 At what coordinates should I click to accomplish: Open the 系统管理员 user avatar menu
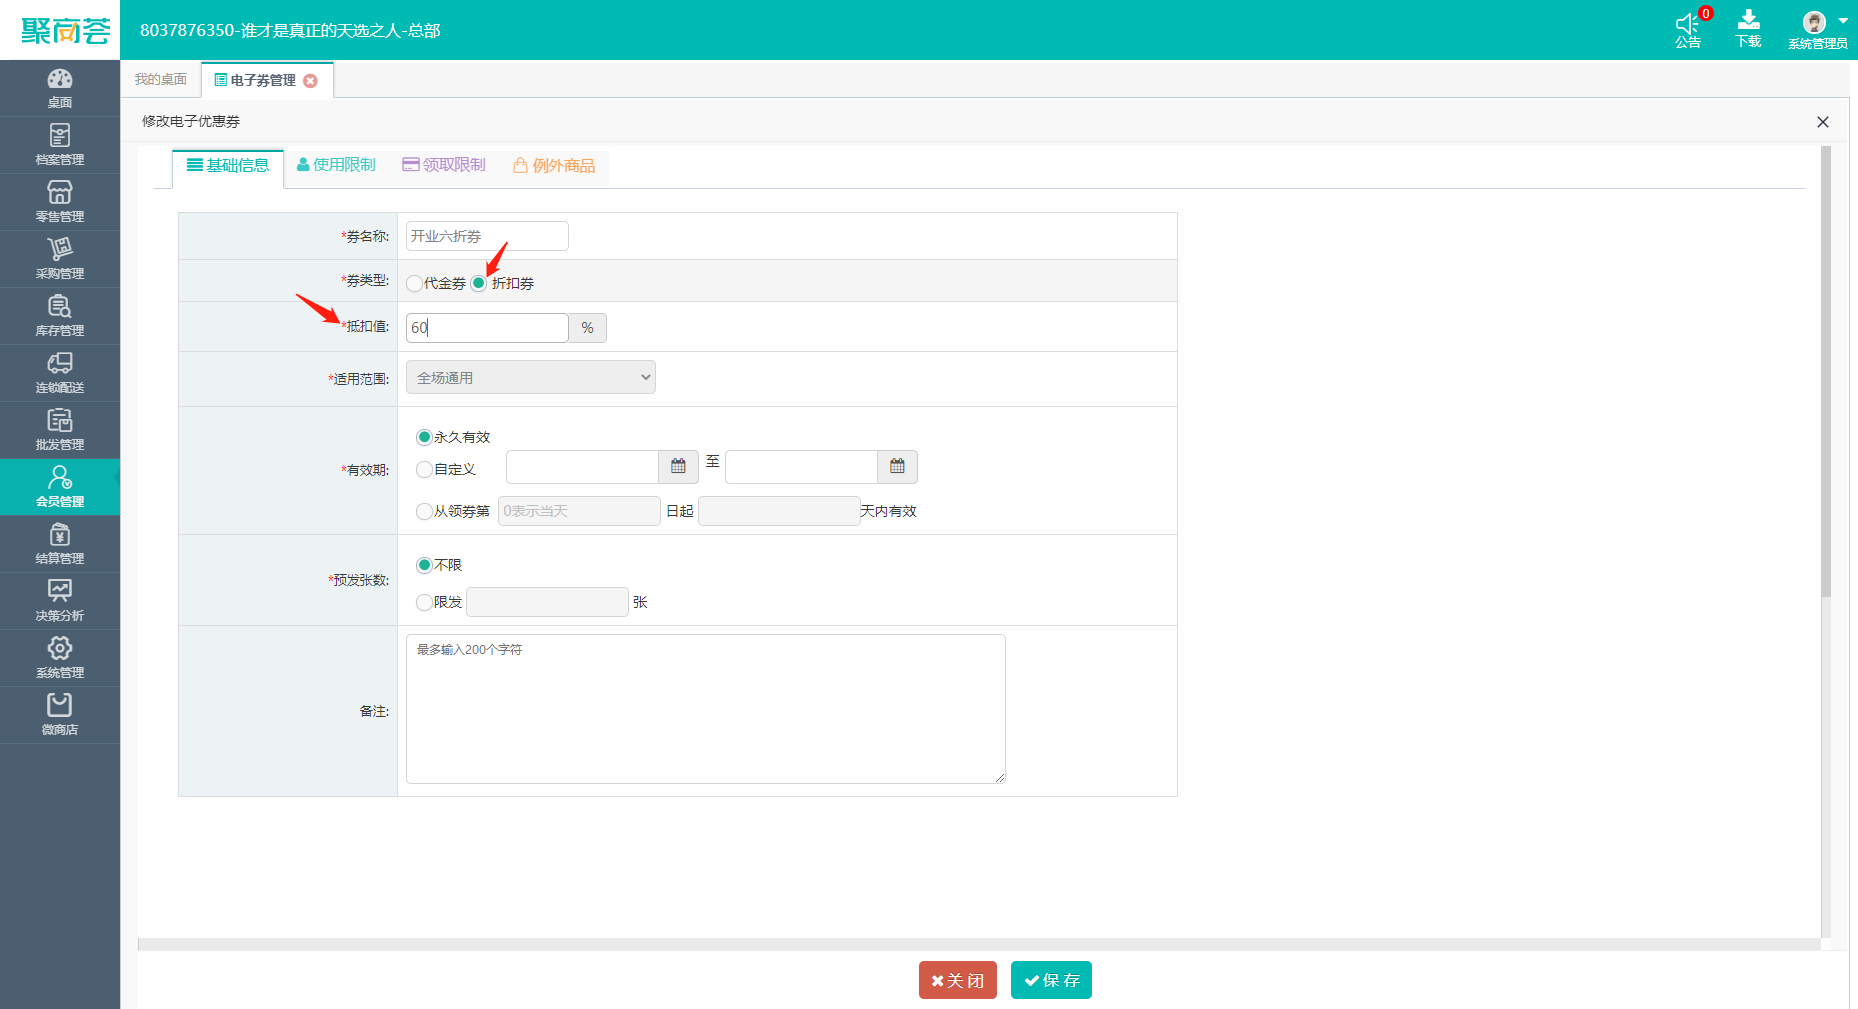(x=1818, y=29)
